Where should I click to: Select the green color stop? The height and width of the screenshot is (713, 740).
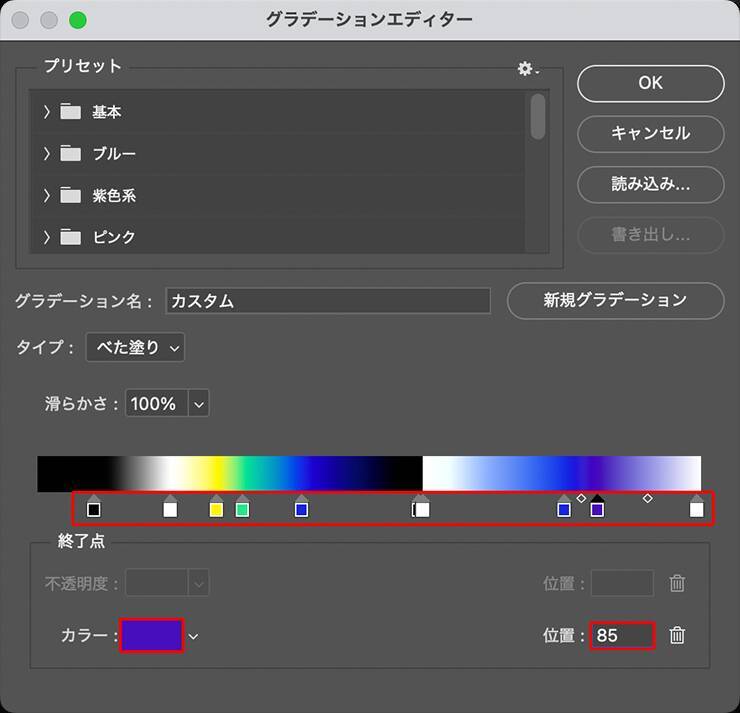click(x=242, y=508)
